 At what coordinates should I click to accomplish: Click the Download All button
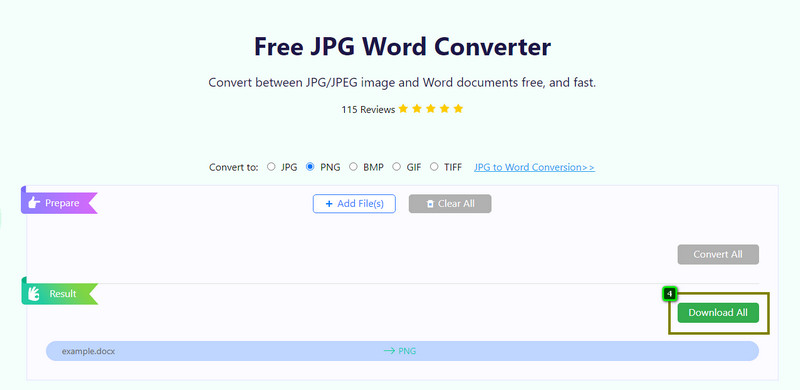(x=718, y=312)
